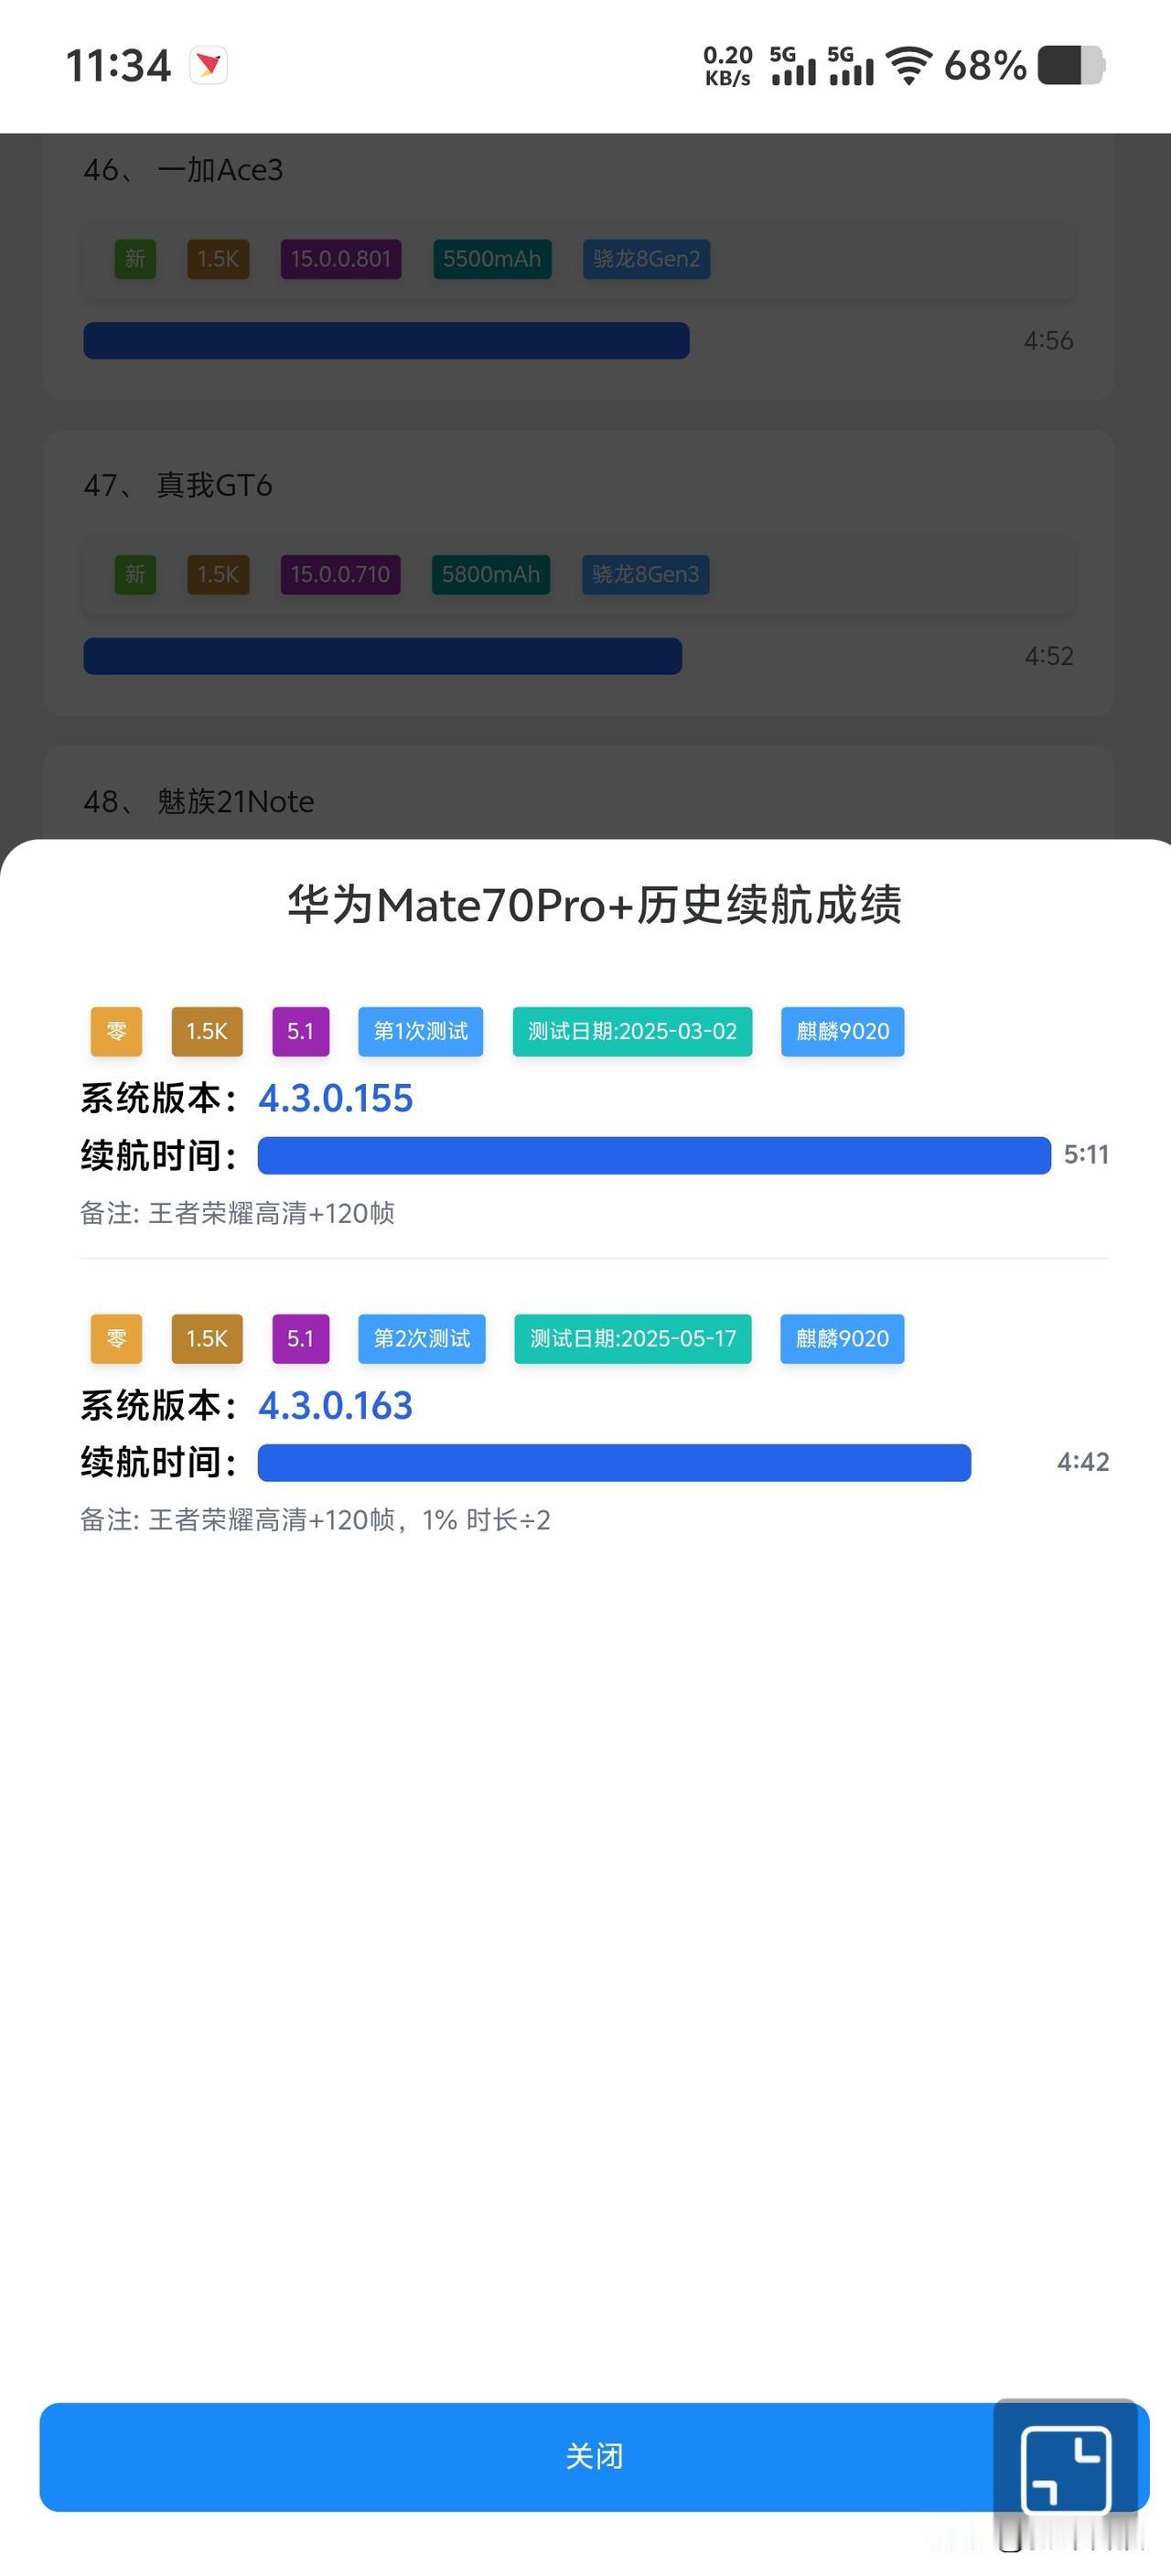The width and height of the screenshot is (1171, 2576).
Task: Tap the 5800mAh tag behind the sheet
Action: [x=491, y=575]
